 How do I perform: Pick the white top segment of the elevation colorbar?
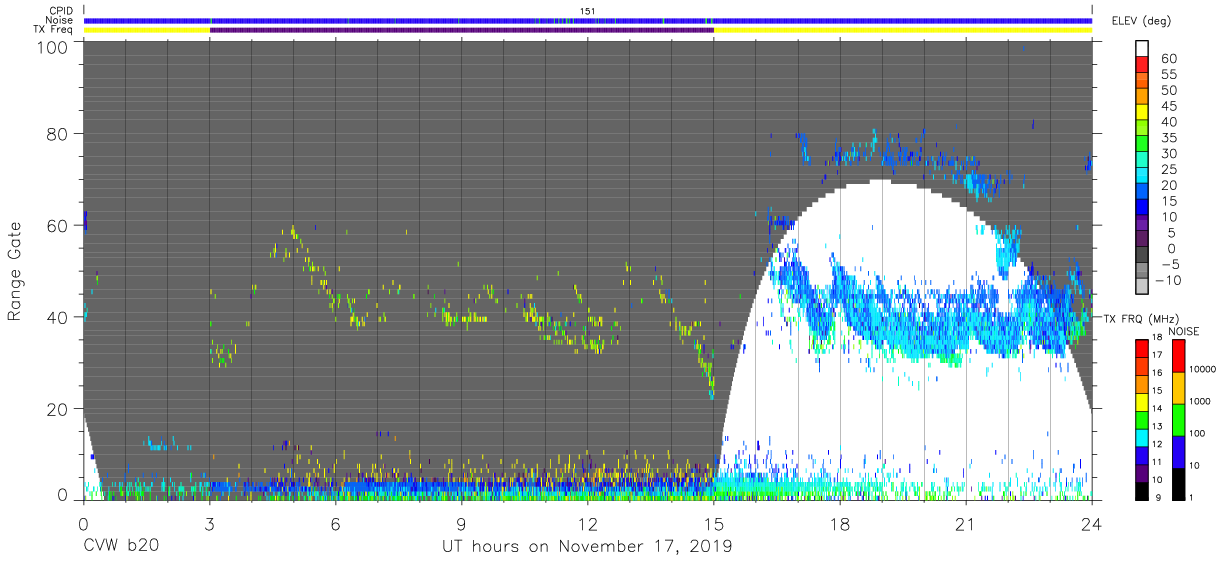click(x=1143, y=49)
